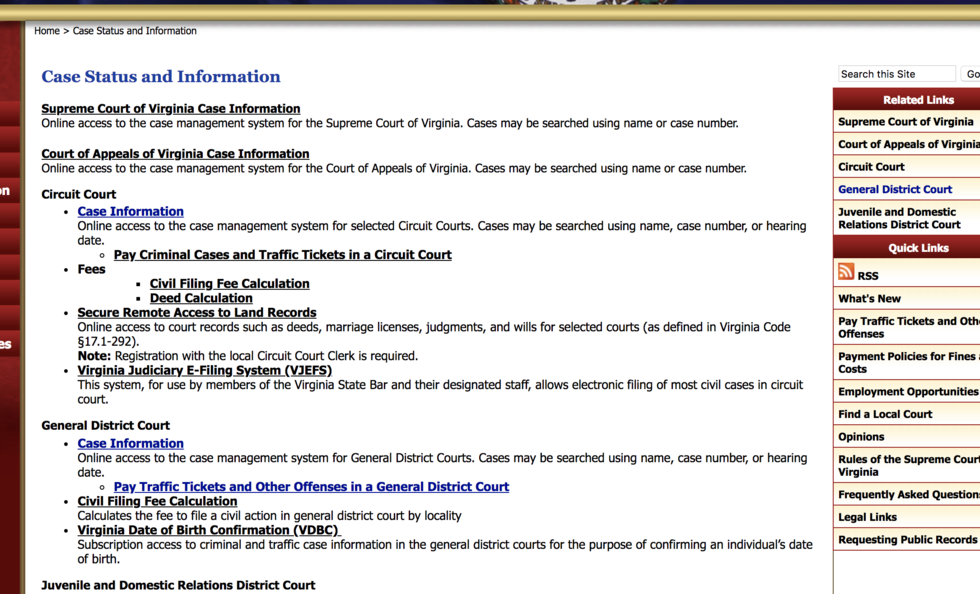The height and width of the screenshot is (594, 980).
Task: Open the Deed Calculation link
Action: tap(201, 298)
